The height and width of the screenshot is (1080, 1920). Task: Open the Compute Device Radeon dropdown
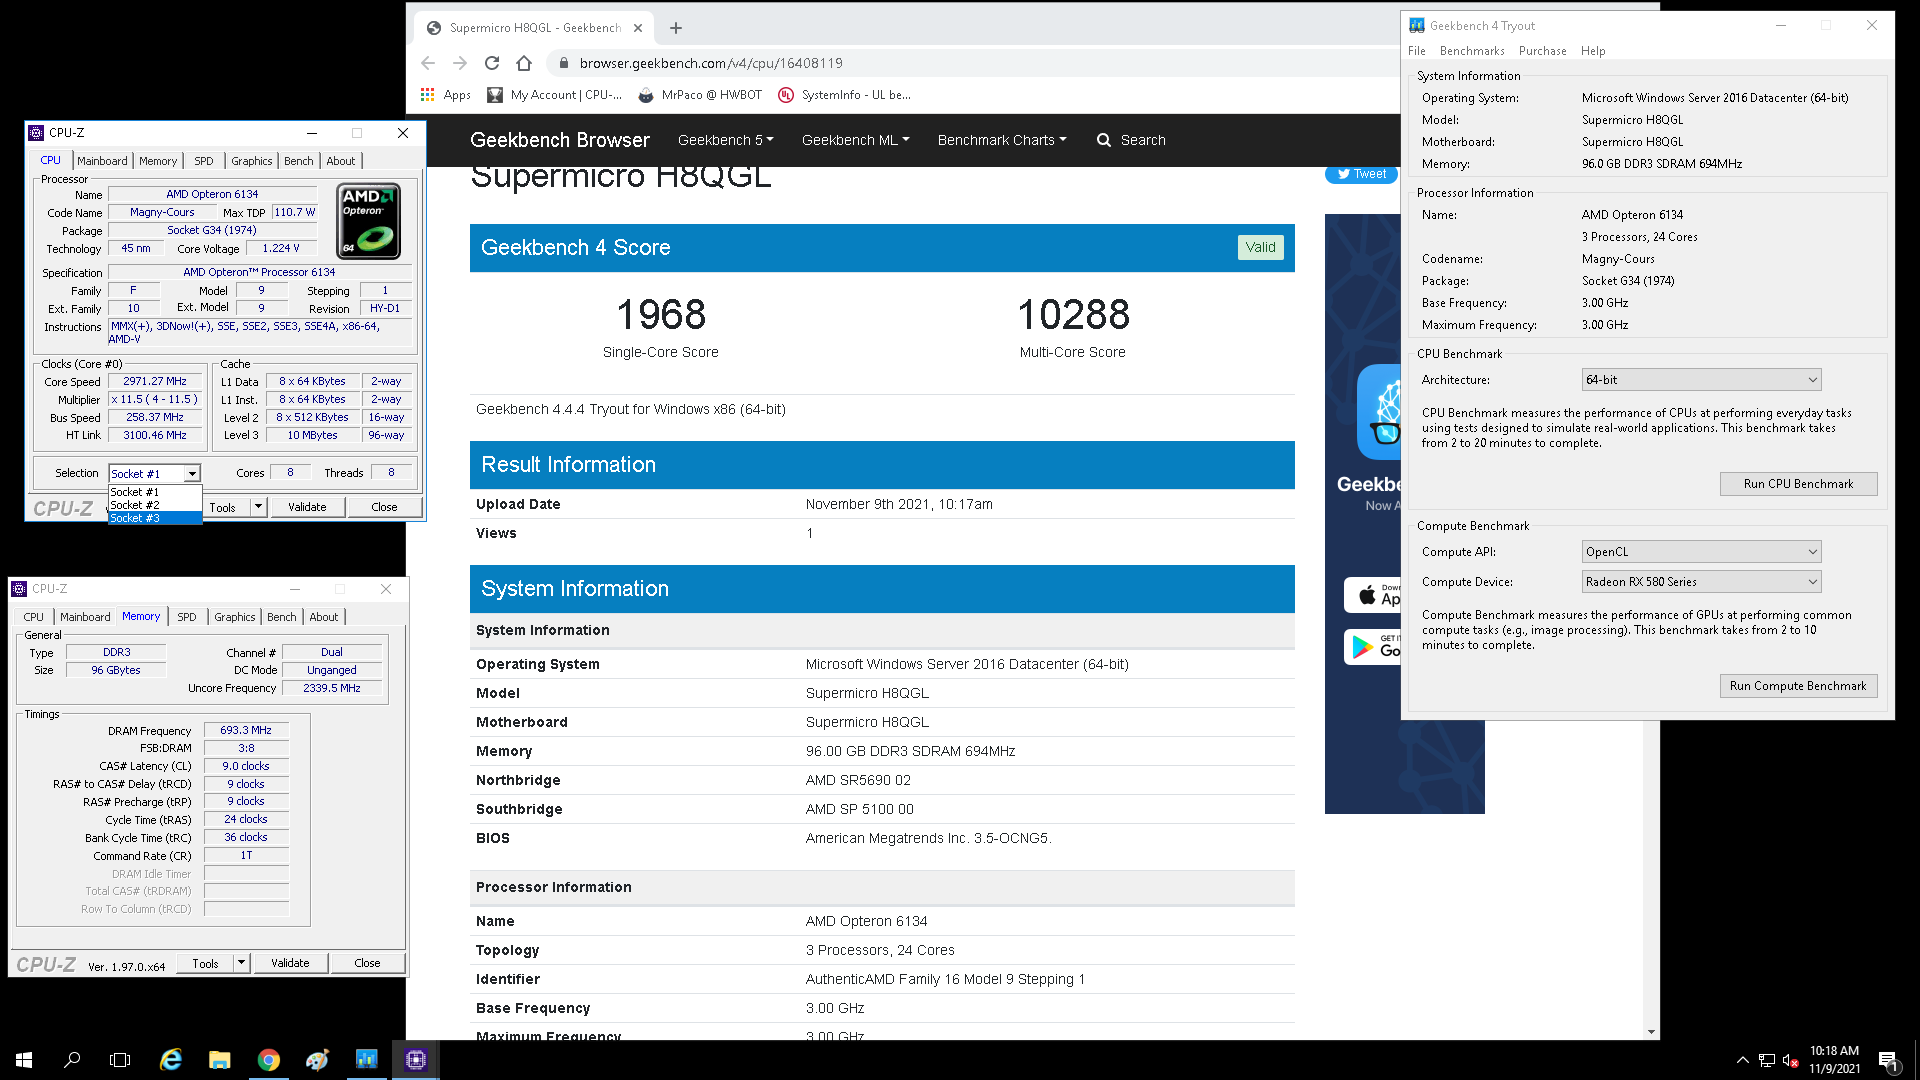coord(1701,582)
